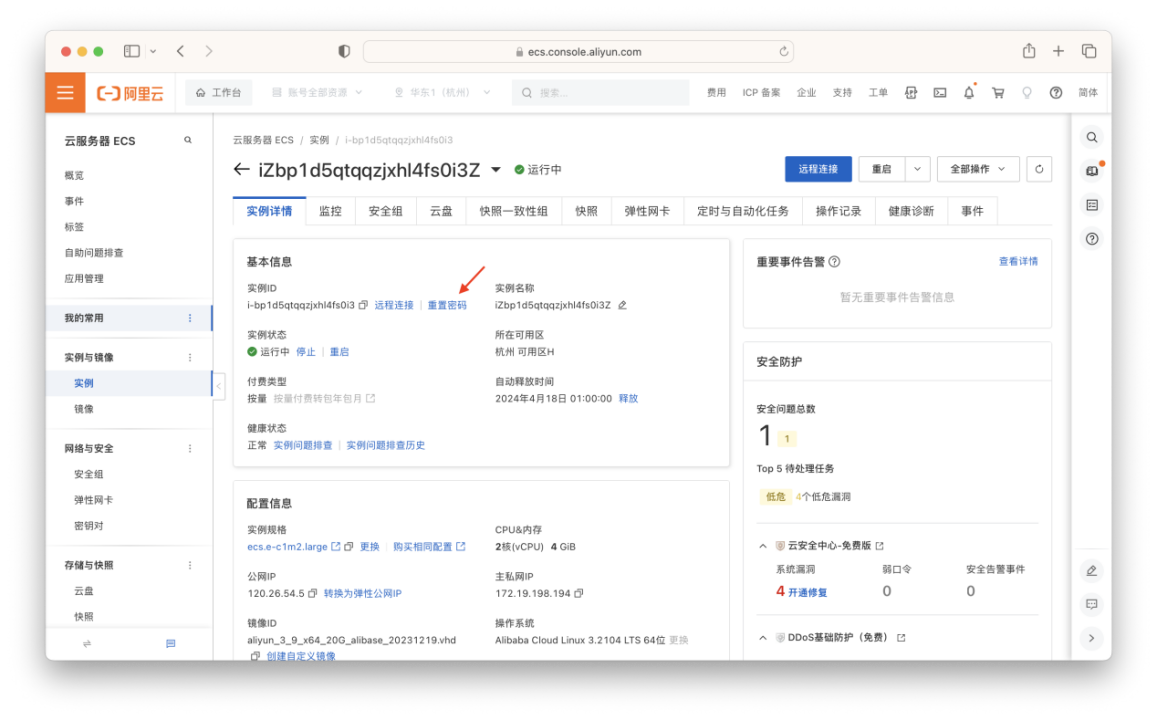
Task: Switch to the 监控 tab
Action: 331,212
